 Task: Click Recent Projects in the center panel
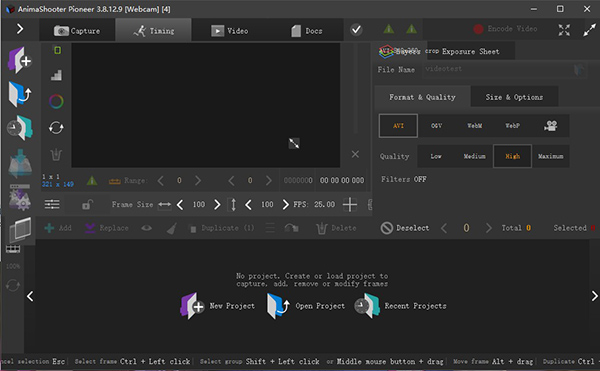[400, 306]
